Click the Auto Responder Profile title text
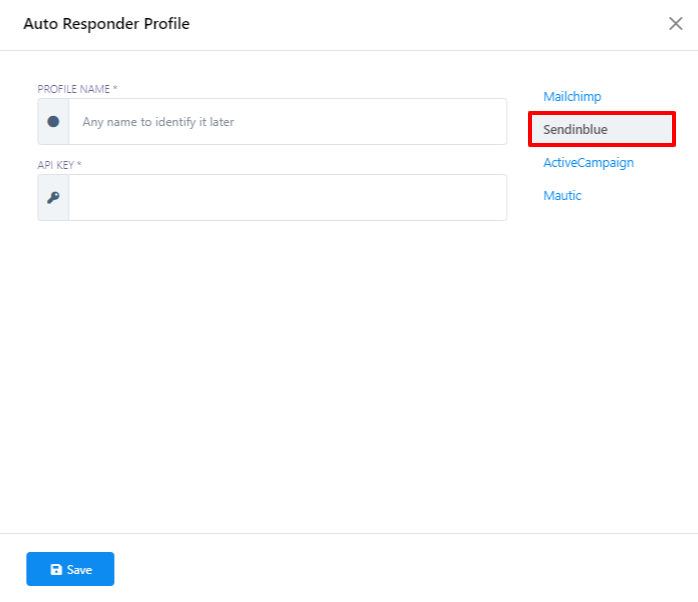Screen dimensions: 698x602 [x=106, y=24]
